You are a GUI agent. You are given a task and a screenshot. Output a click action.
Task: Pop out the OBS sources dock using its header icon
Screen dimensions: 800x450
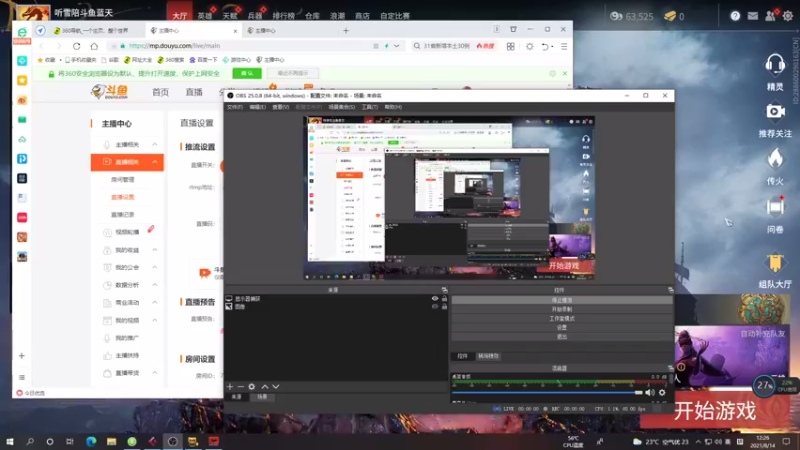[x=444, y=290]
